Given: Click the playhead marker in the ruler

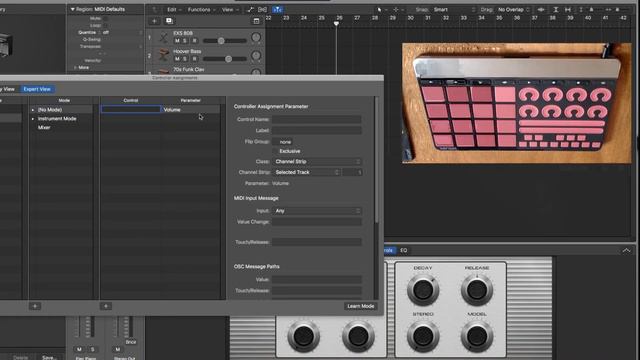Looking at the screenshot, I should pos(336,24).
